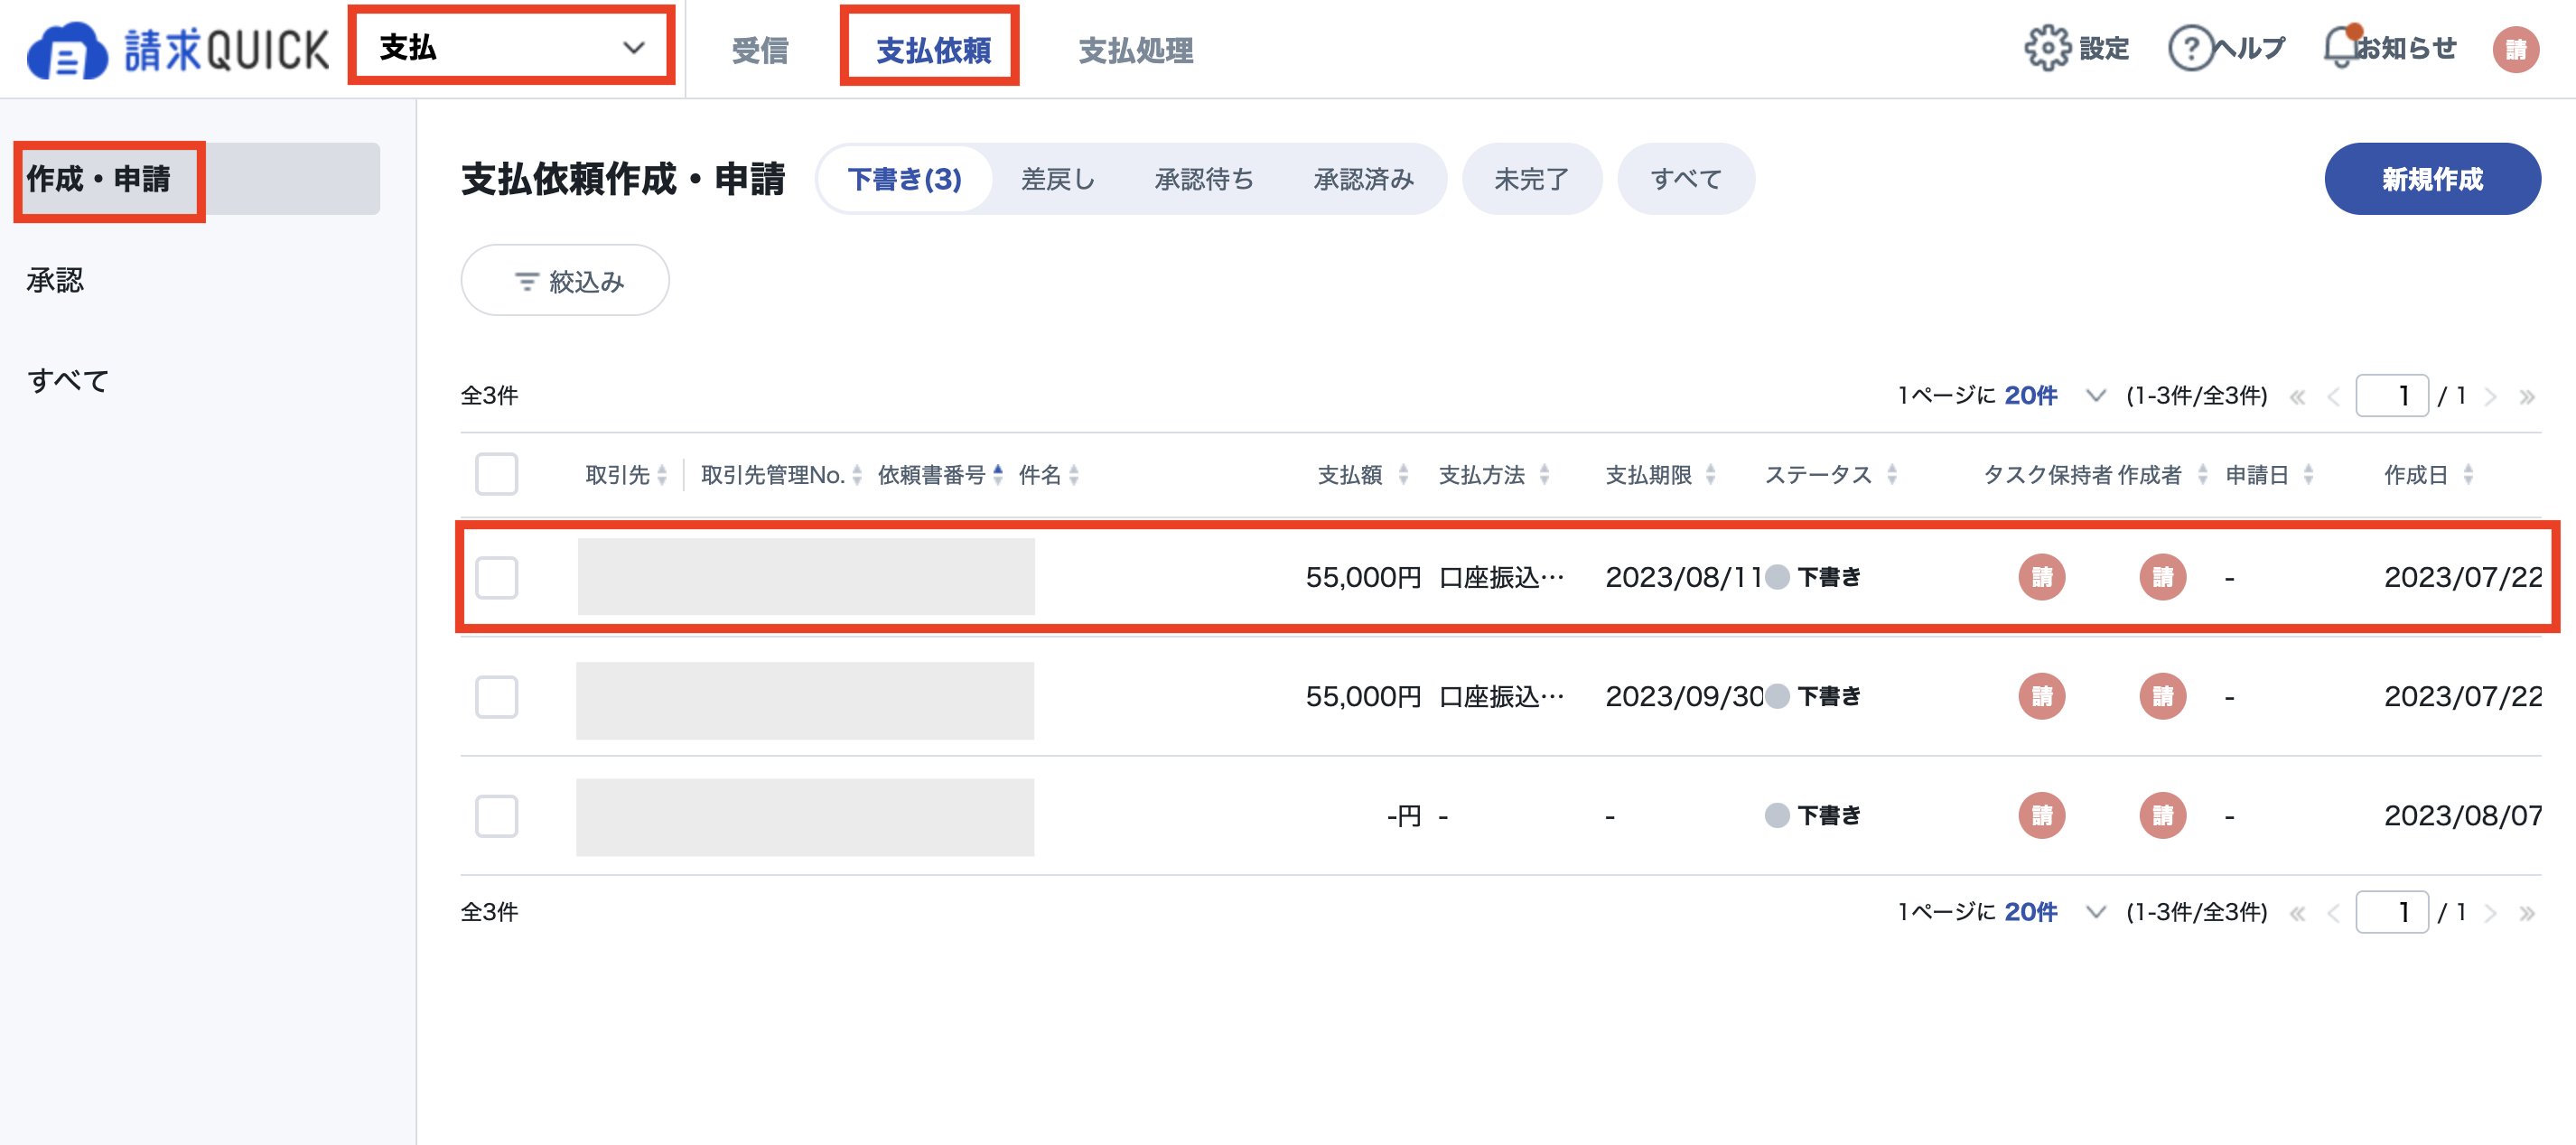Click task holder avatar in 2023/08/11 row
Viewport: 2576px width, 1145px height.
tap(2041, 577)
